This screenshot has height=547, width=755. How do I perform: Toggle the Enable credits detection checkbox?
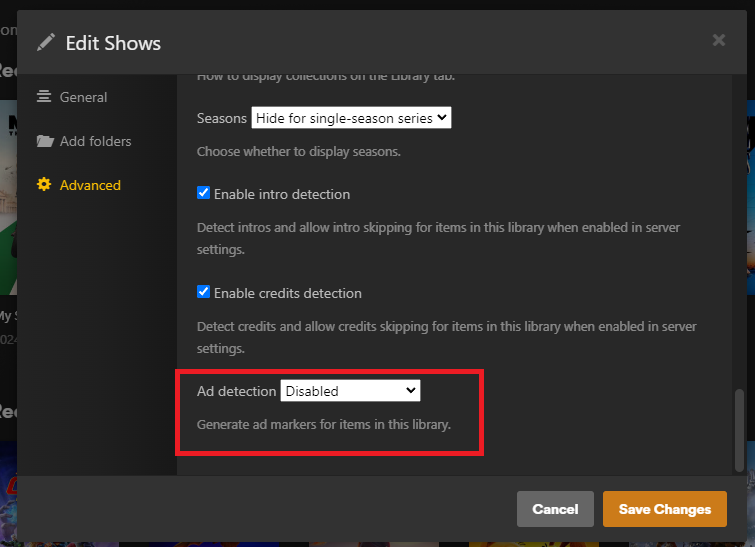click(204, 293)
